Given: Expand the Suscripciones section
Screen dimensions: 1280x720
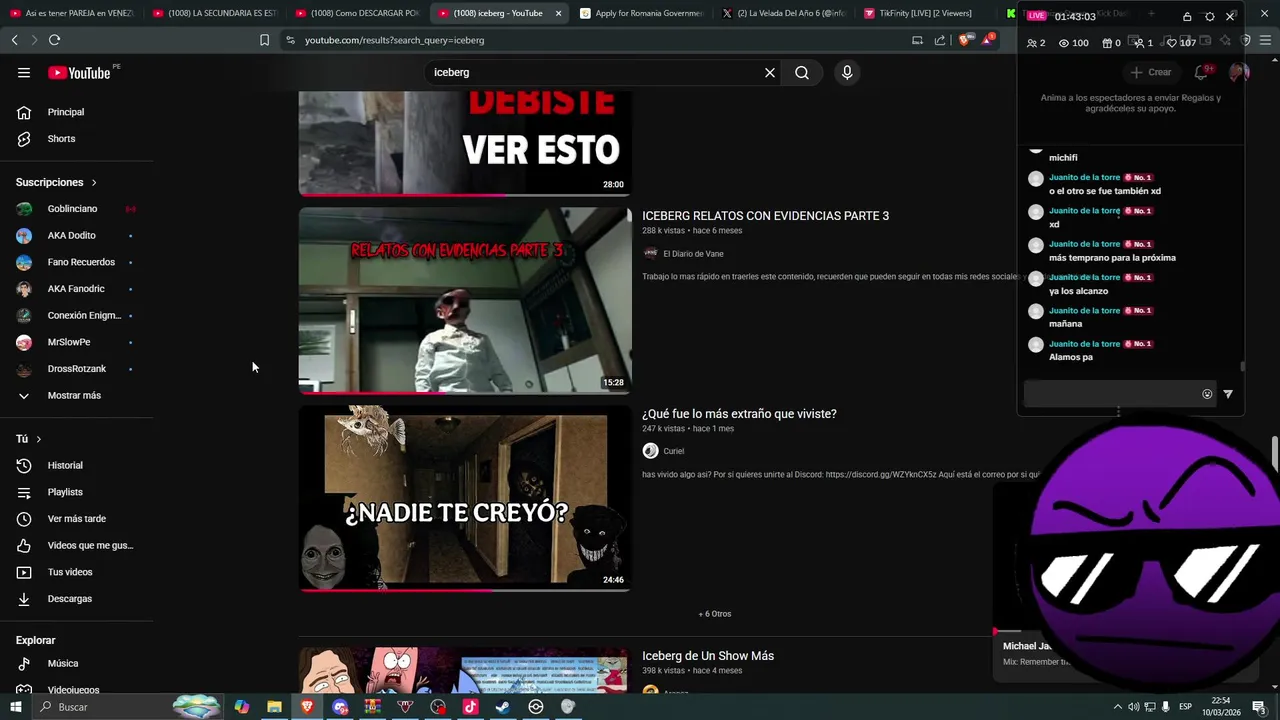Looking at the screenshot, I should (56, 182).
